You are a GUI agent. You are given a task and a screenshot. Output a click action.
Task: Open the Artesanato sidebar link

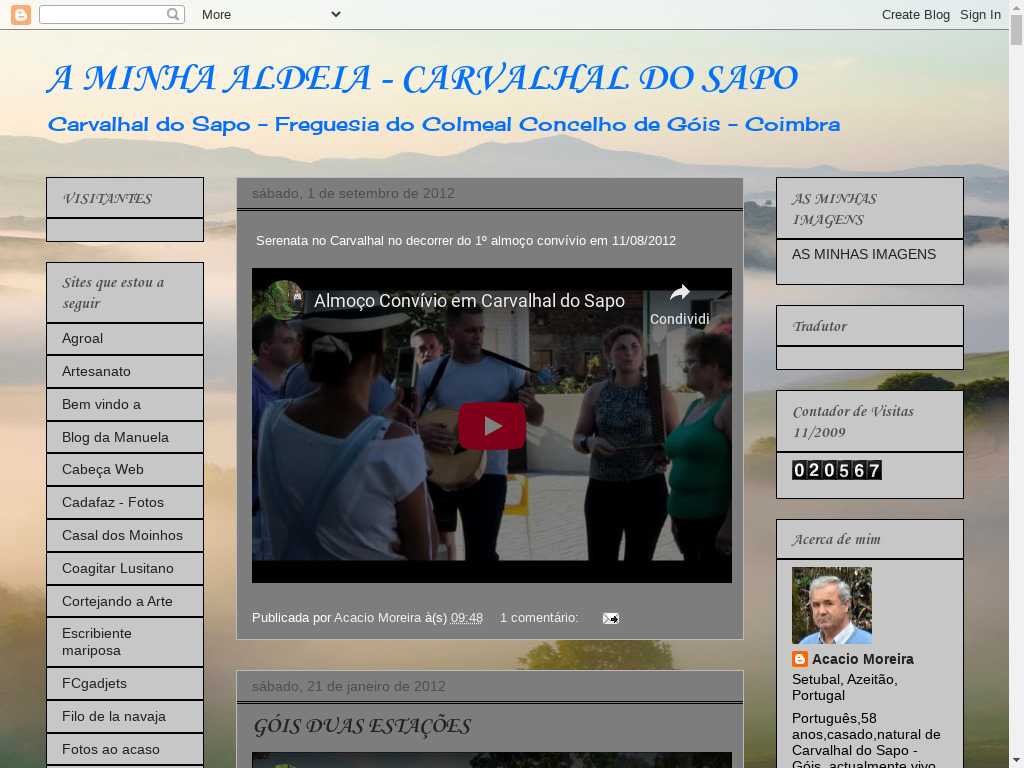pyautogui.click(x=96, y=372)
